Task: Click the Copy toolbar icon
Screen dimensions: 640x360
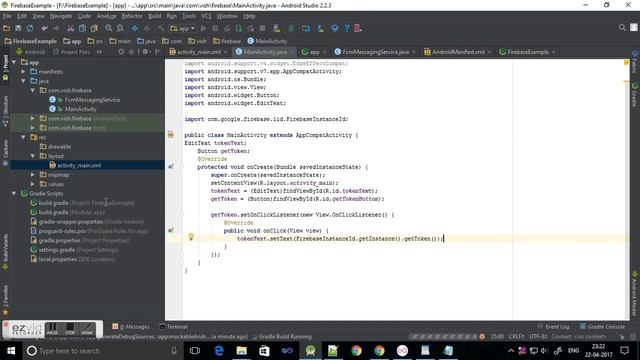Action: (82, 28)
